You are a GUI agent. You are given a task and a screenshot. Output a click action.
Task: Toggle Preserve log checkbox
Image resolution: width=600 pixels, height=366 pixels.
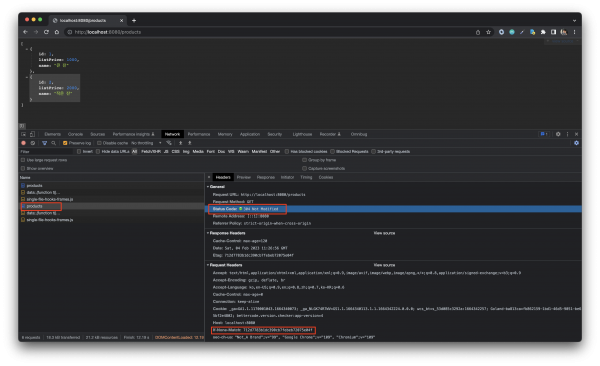click(65, 143)
